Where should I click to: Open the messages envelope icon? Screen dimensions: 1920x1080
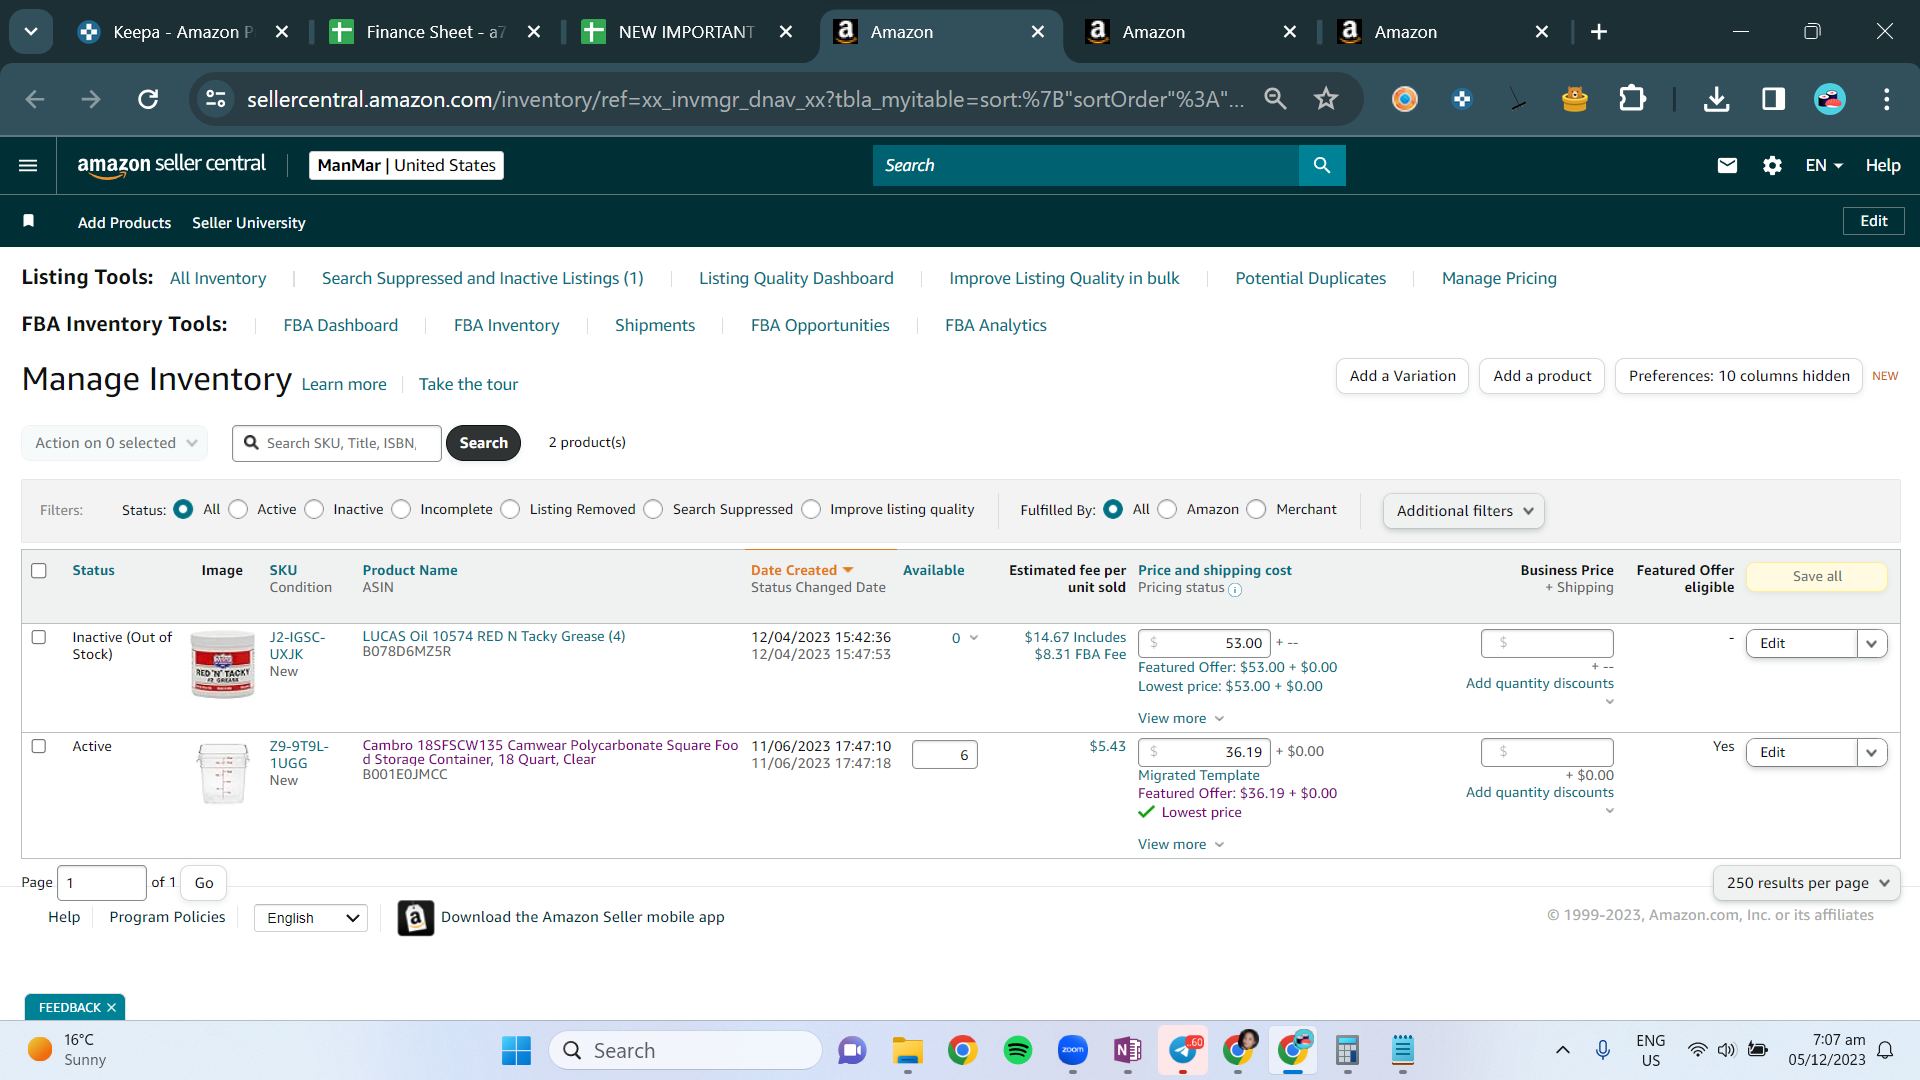(x=1727, y=165)
